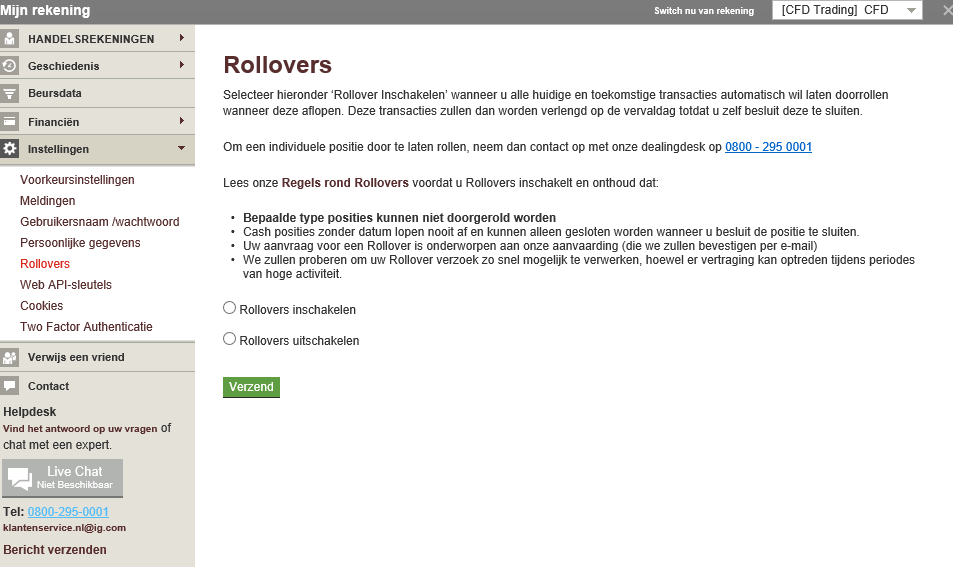Open Regels rond Rollovers link

345,182
